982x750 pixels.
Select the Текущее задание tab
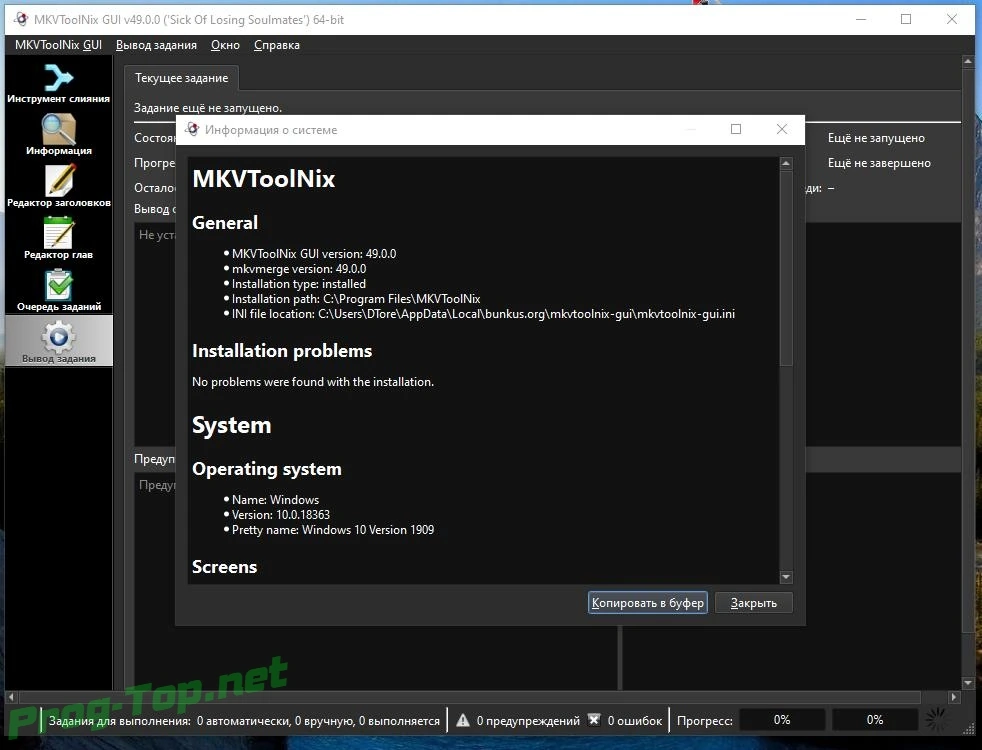point(181,78)
